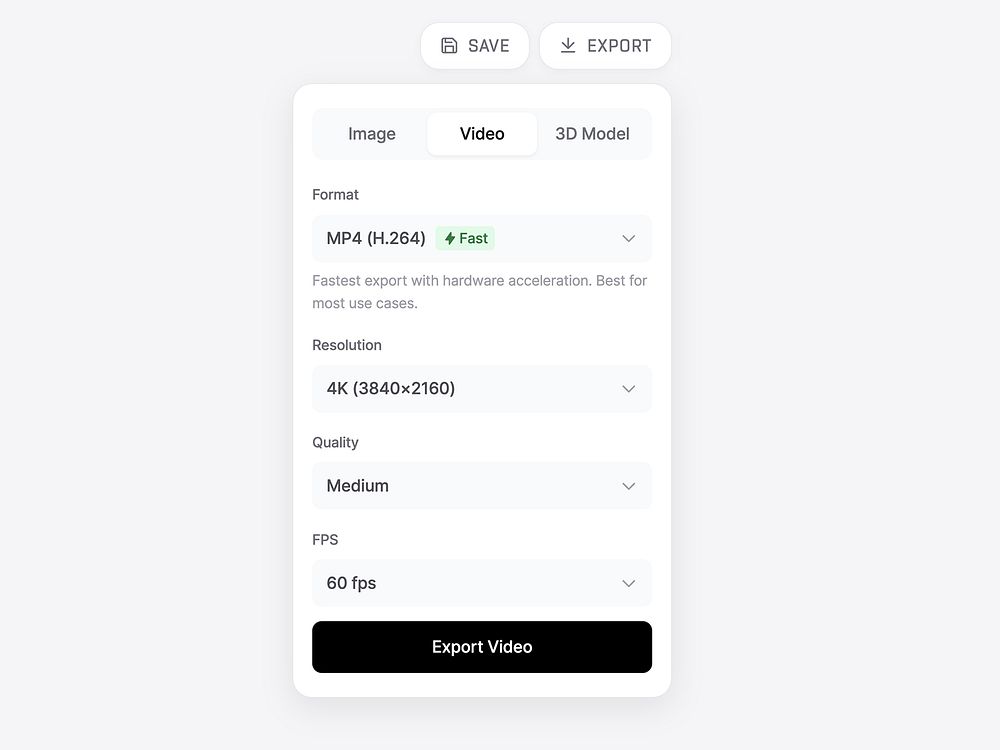Open the MP4 (H.264) format dropdown
This screenshot has width=1000, height=750.
pos(482,239)
